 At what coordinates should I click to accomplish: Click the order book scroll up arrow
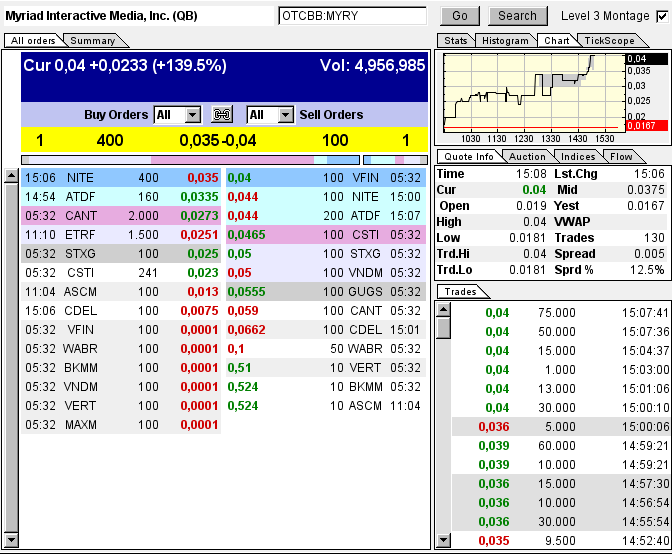click(12, 176)
